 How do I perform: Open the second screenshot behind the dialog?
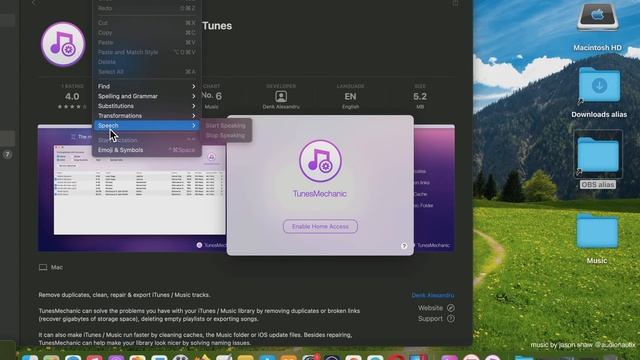tap(434, 188)
